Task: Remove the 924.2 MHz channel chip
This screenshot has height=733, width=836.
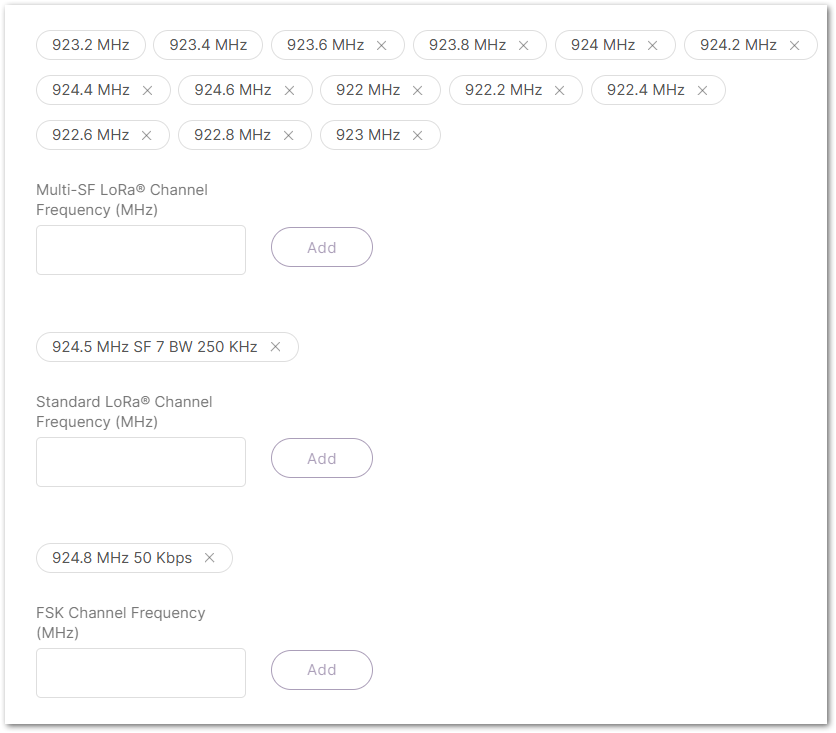Action: click(794, 45)
